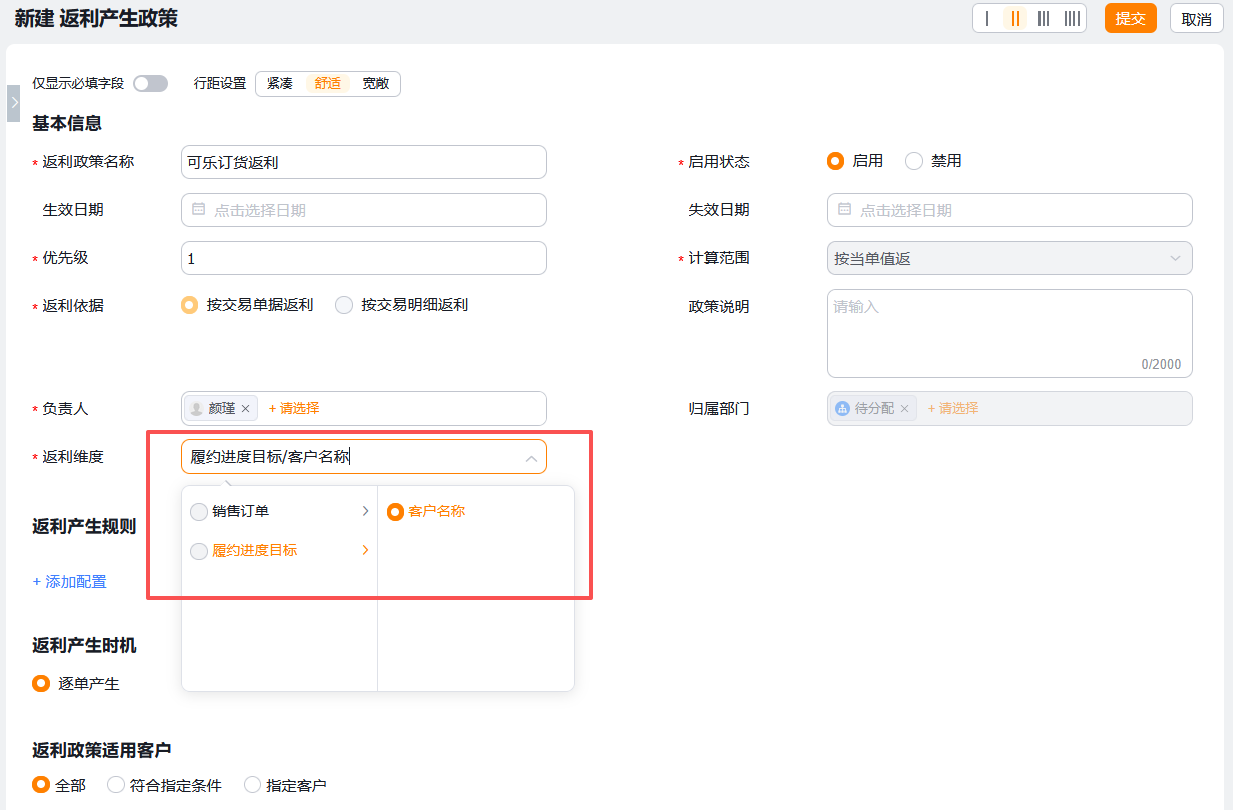Select 启用 radio button
1233x810 pixels.
pyautogui.click(x=835, y=161)
